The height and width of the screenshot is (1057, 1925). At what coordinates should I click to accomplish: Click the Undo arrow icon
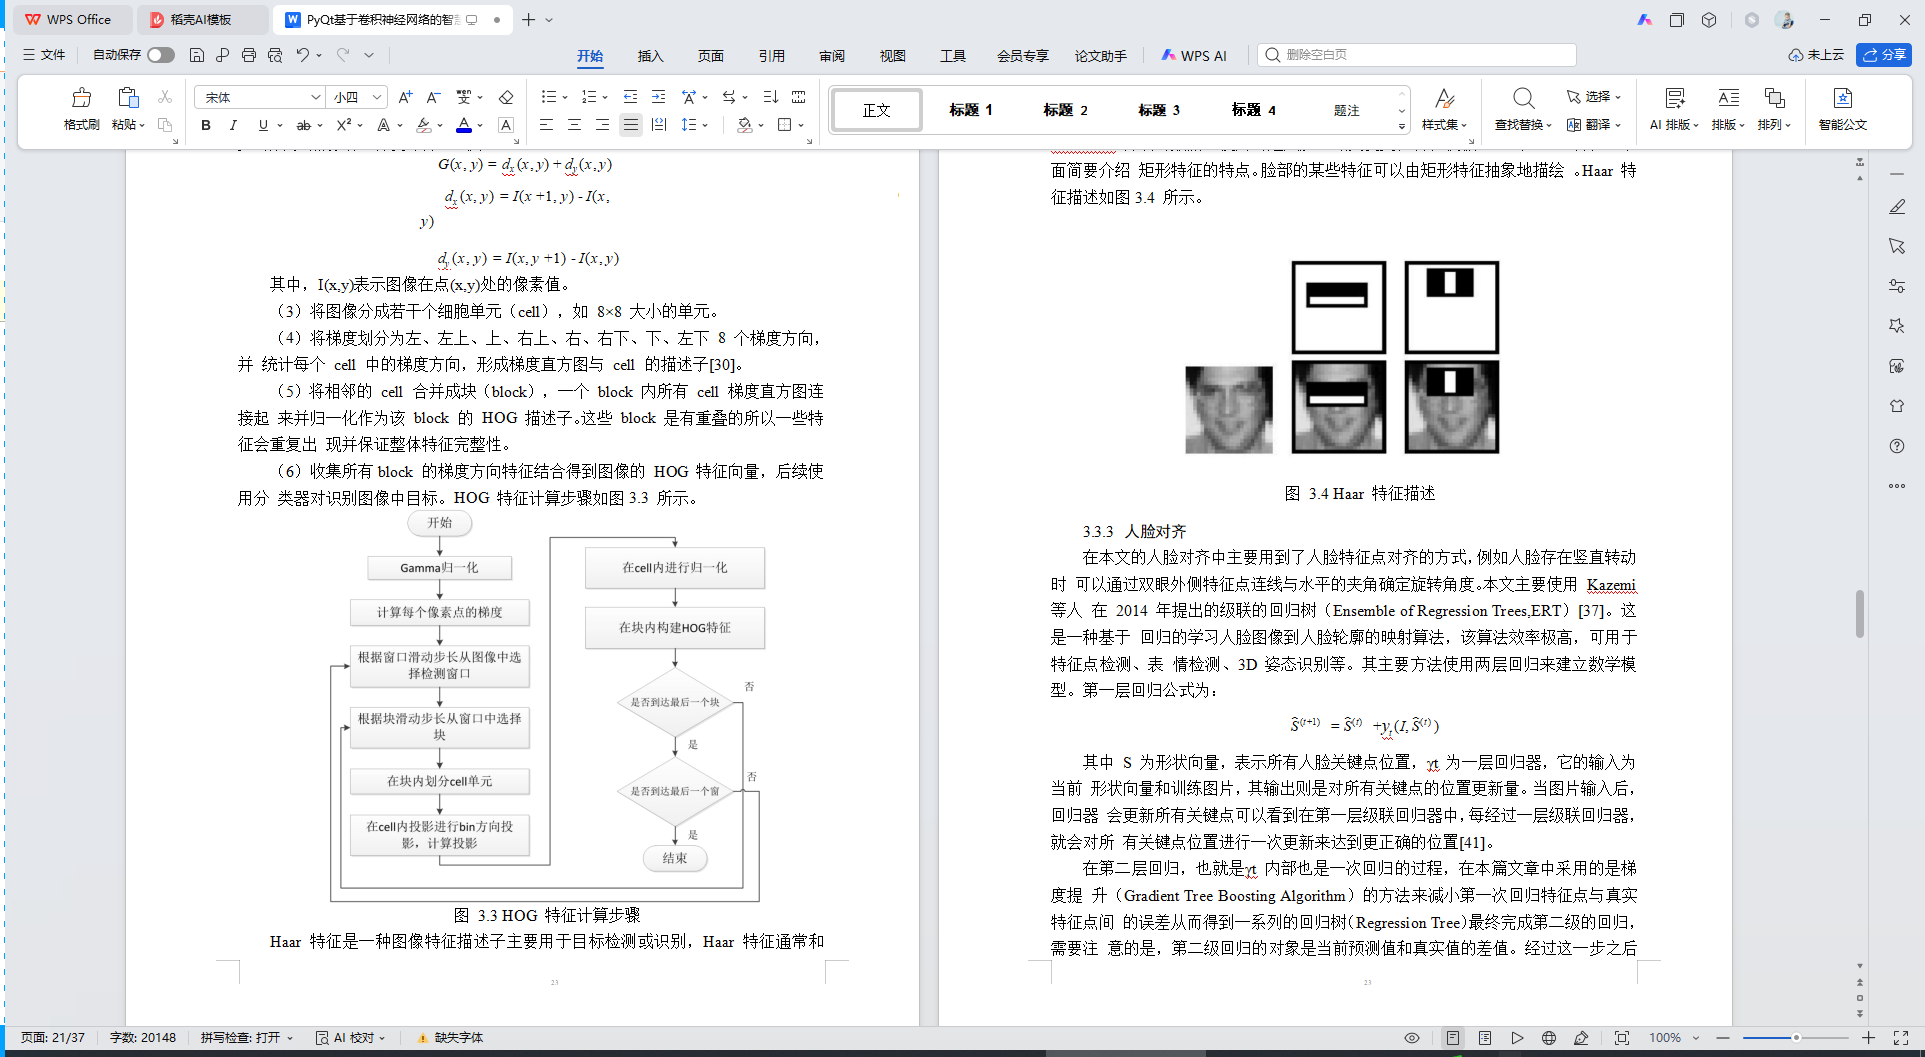[x=302, y=55]
